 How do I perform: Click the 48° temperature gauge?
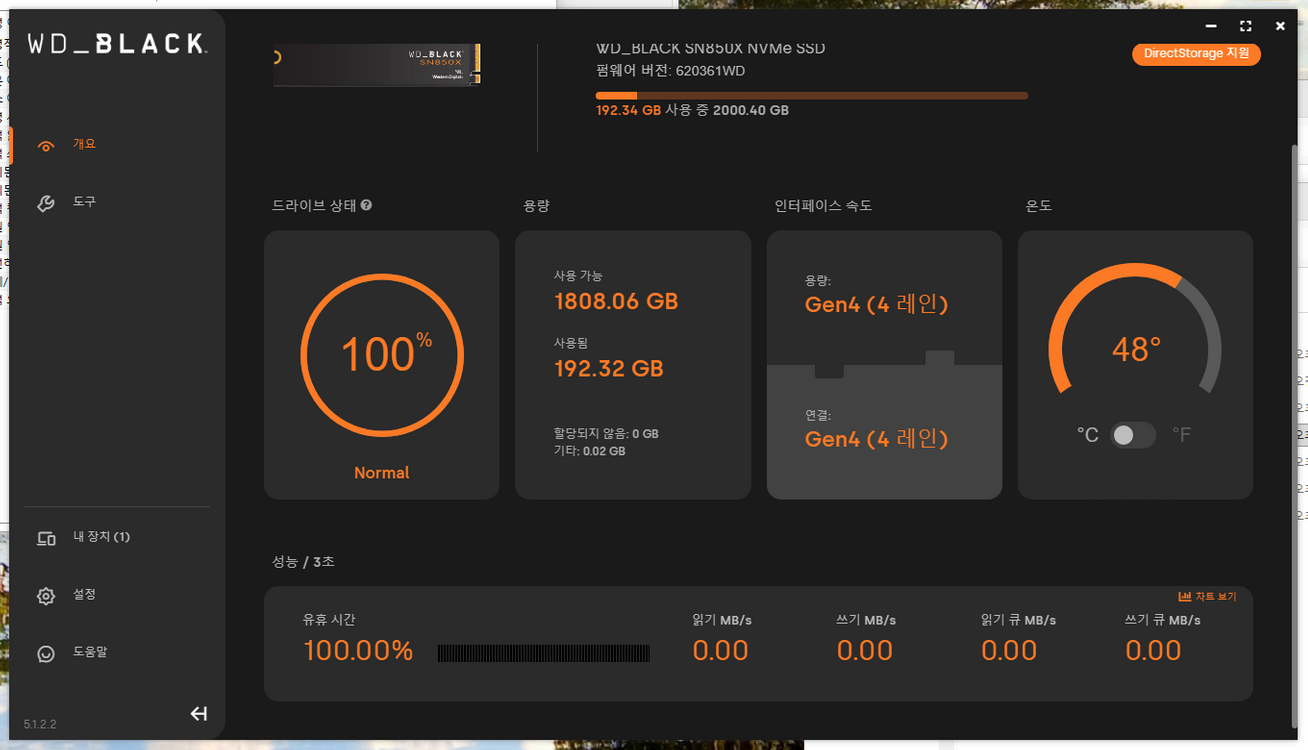pos(1135,349)
